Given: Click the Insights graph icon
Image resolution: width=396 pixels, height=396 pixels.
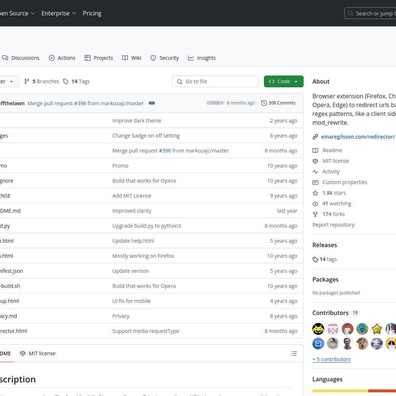Looking at the screenshot, I should (x=191, y=58).
